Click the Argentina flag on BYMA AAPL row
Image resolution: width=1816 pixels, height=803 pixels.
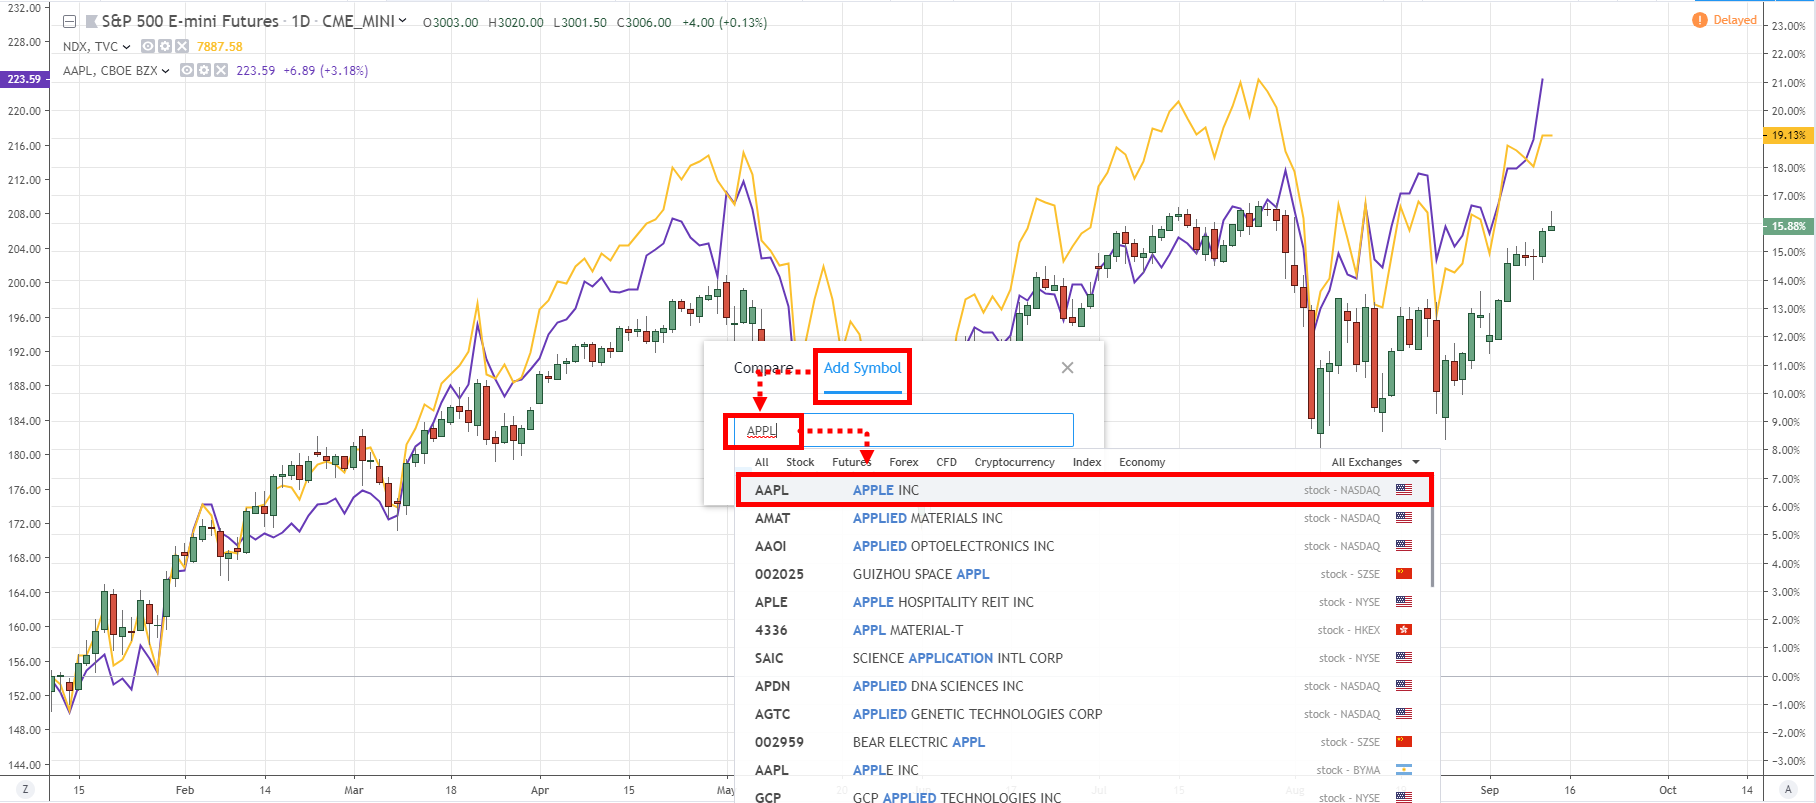coord(1404,770)
